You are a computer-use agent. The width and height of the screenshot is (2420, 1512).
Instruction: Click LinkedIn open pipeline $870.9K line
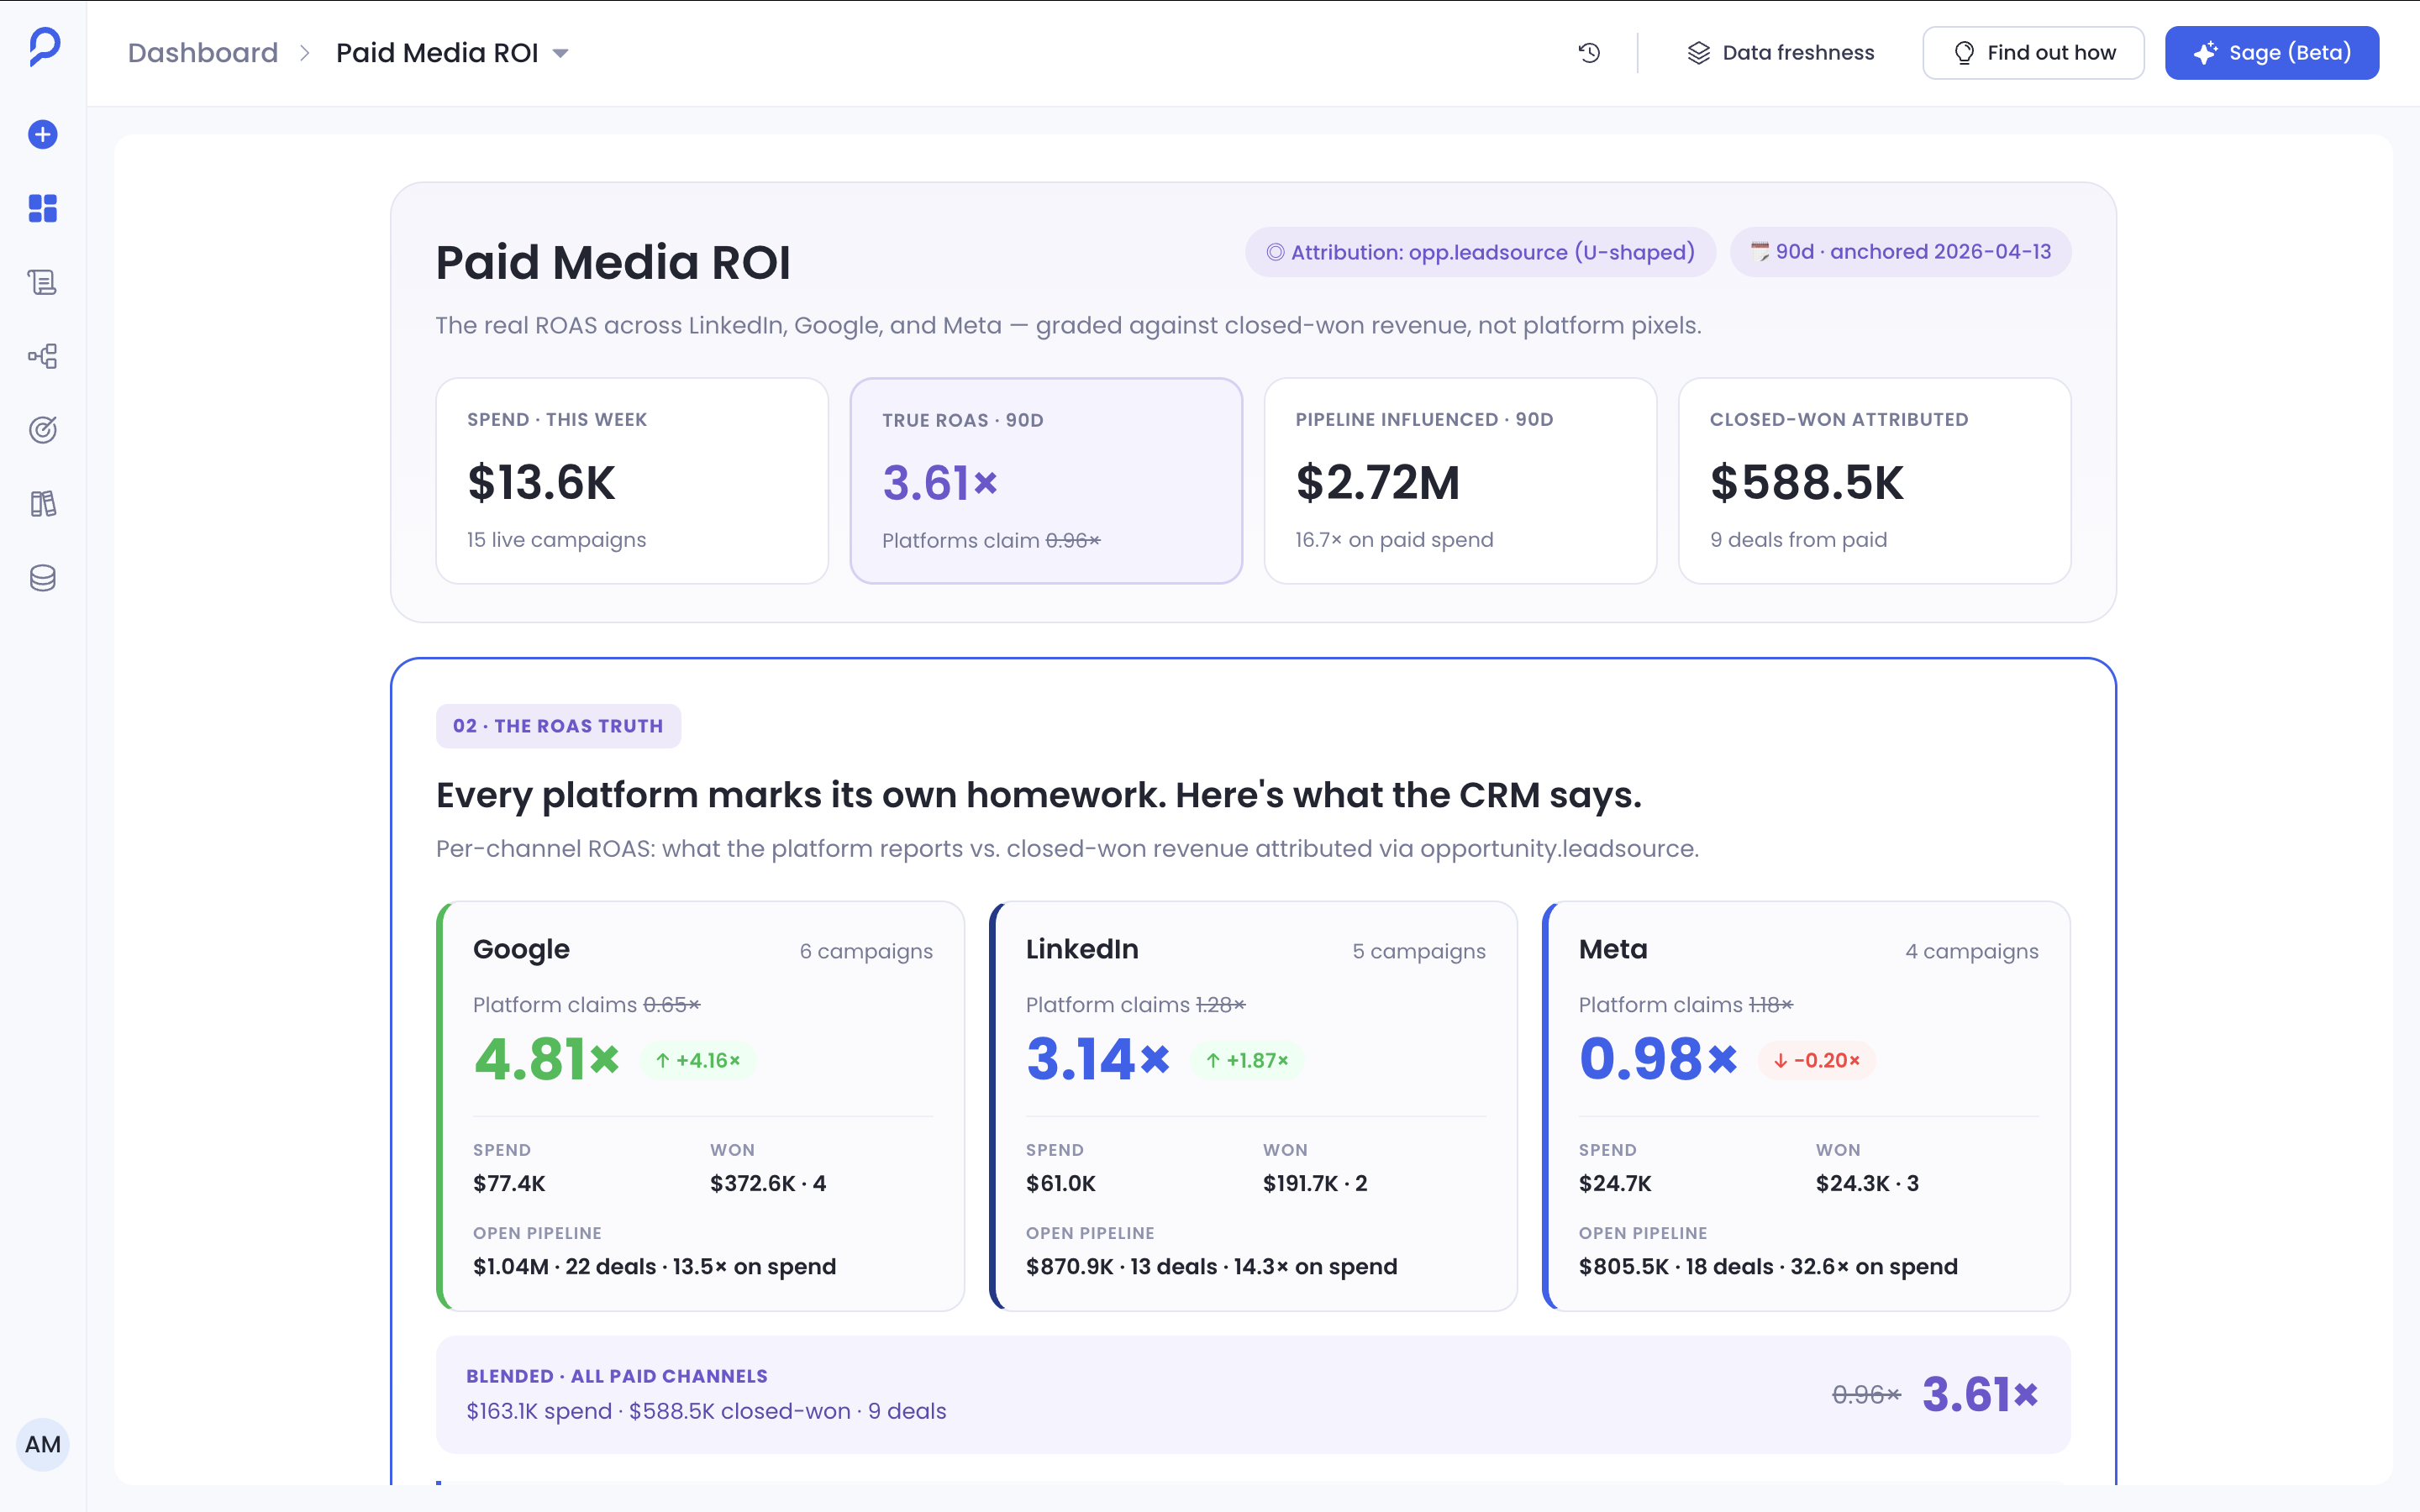click(1211, 1266)
